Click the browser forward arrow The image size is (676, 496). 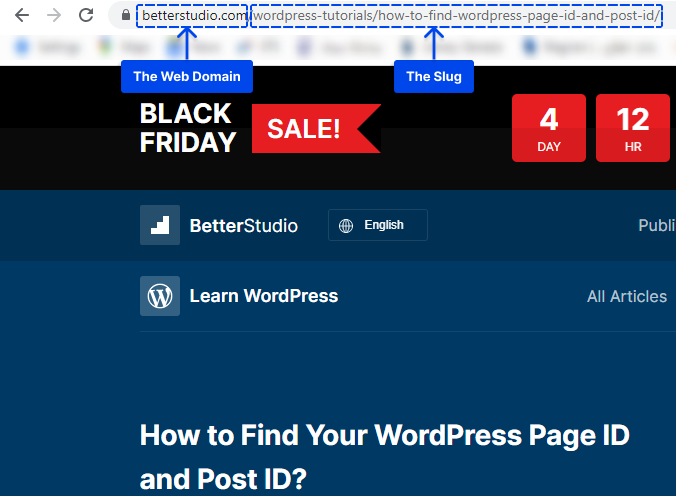(54, 16)
